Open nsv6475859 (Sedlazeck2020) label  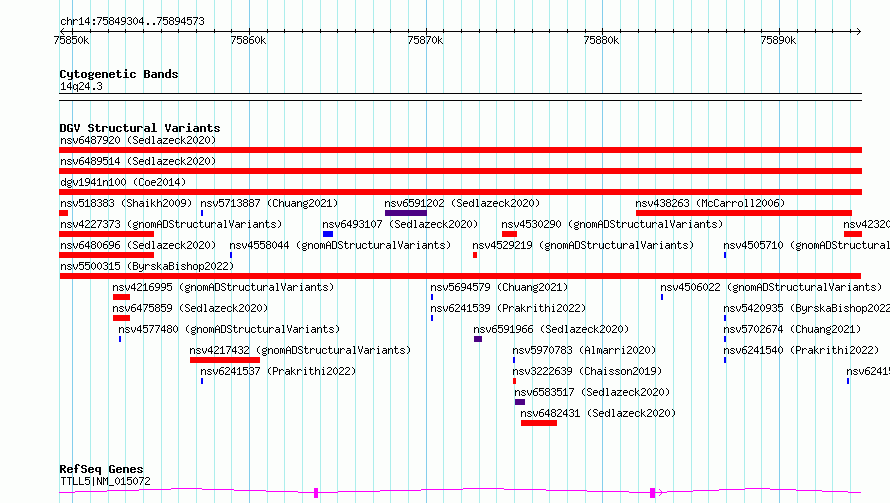[x=190, y=308]
